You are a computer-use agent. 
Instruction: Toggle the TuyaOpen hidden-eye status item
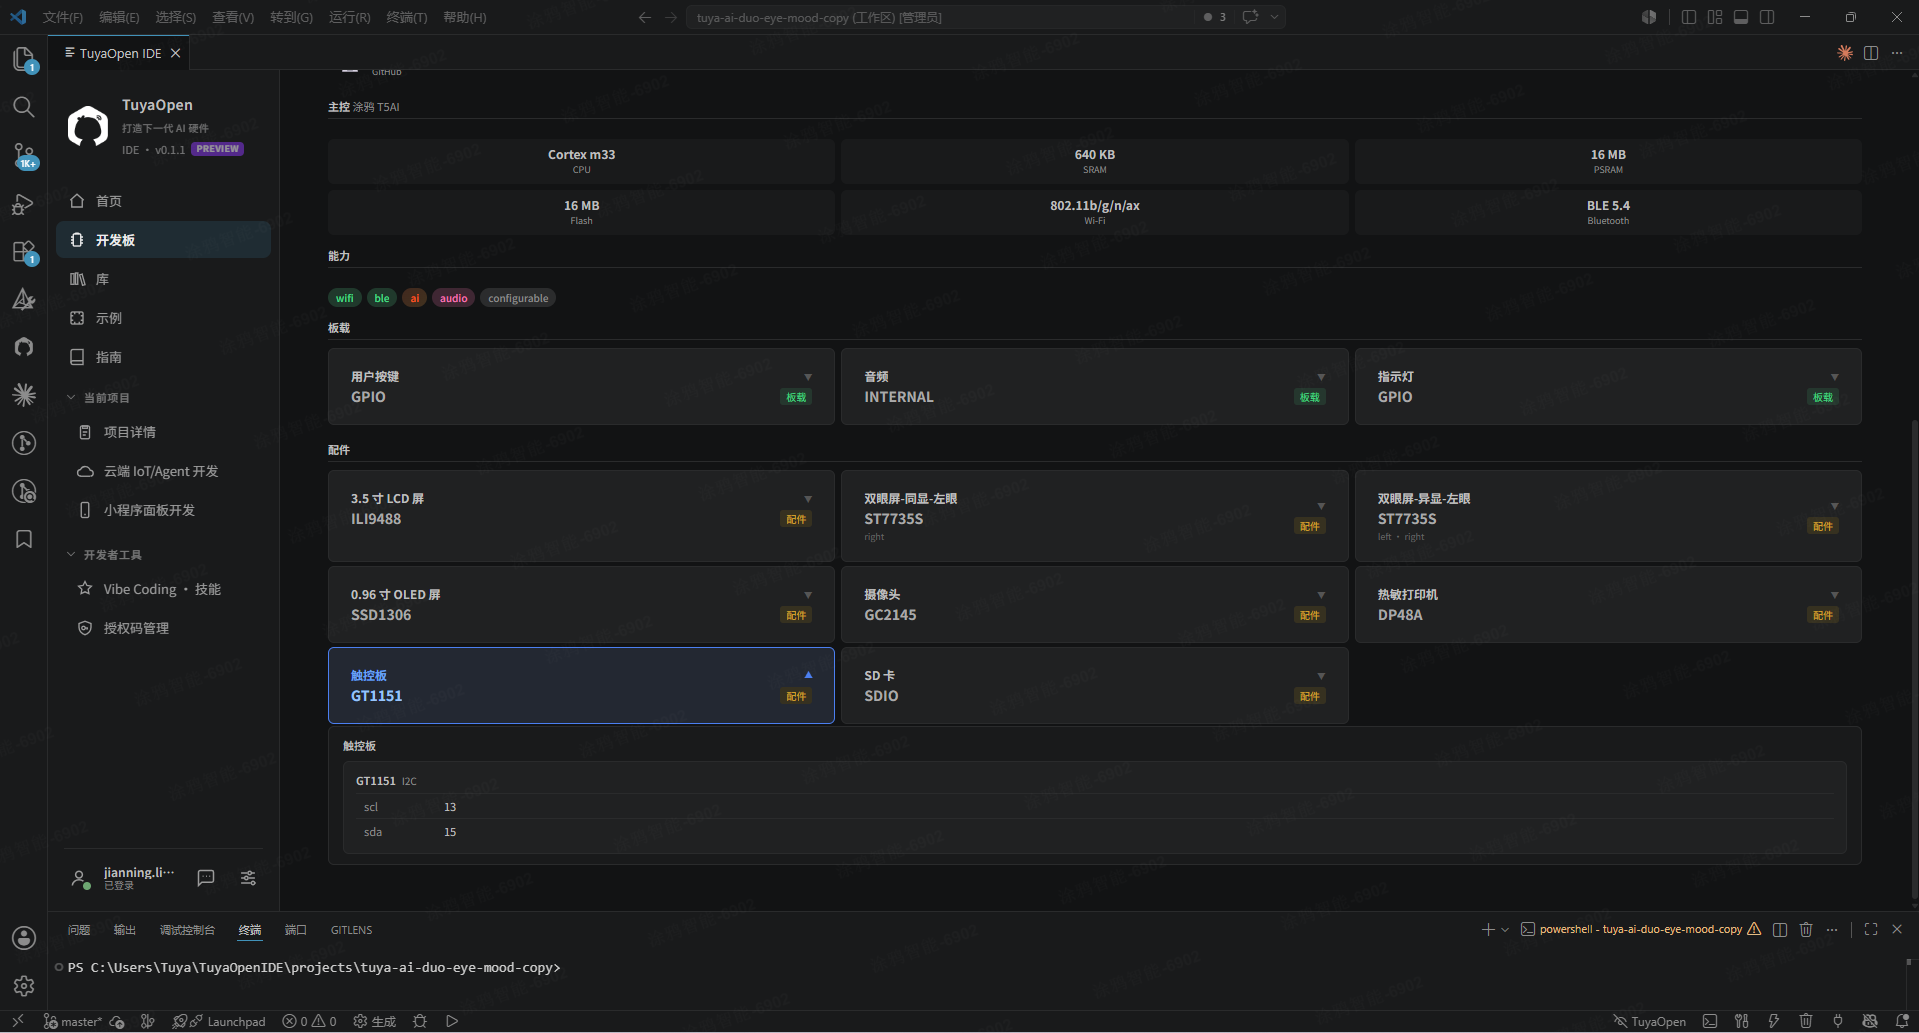(x=1649, y=1021)
